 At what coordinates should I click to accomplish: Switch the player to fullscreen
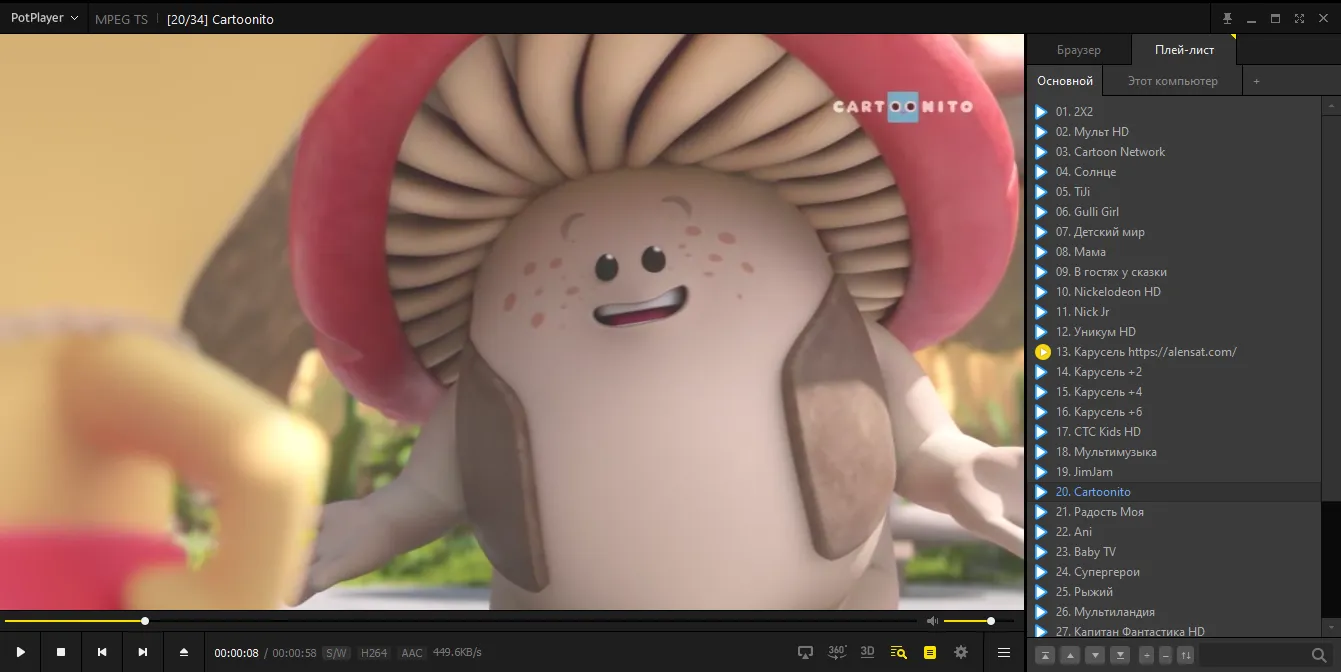[1299, 19]
